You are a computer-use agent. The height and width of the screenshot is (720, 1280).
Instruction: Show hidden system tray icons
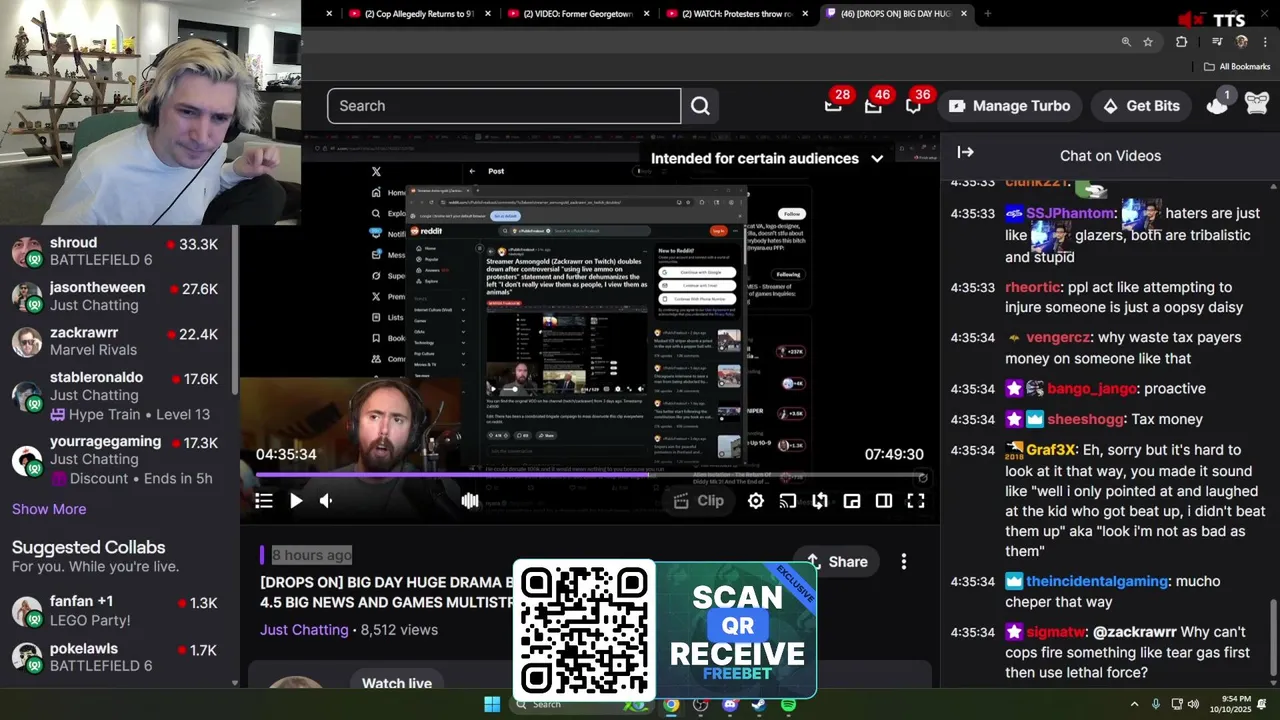1135,704
